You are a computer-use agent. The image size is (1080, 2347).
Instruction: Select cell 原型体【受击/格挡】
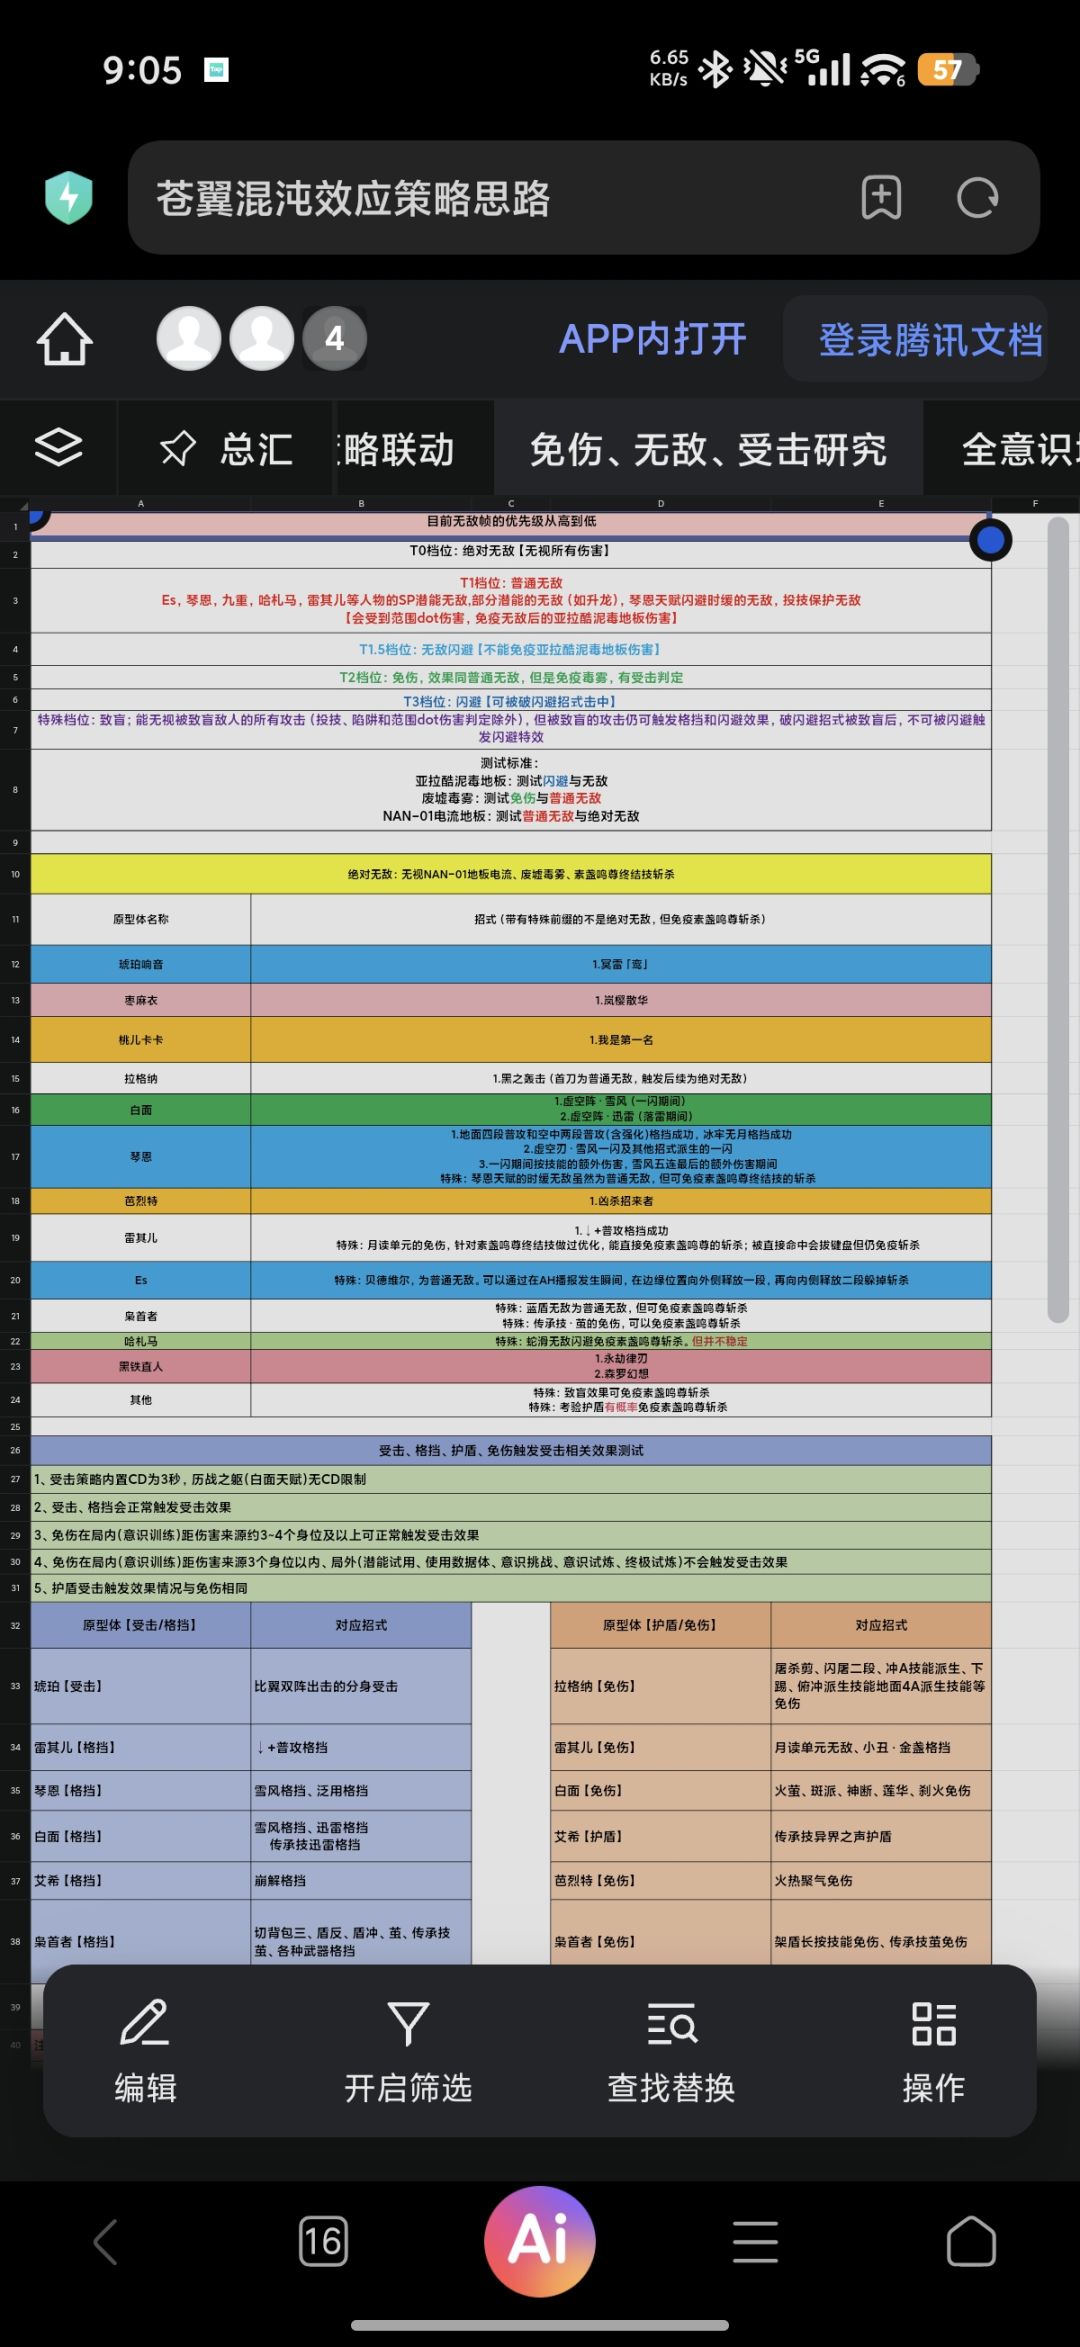pyautogui.click(x=141, y=1625)
